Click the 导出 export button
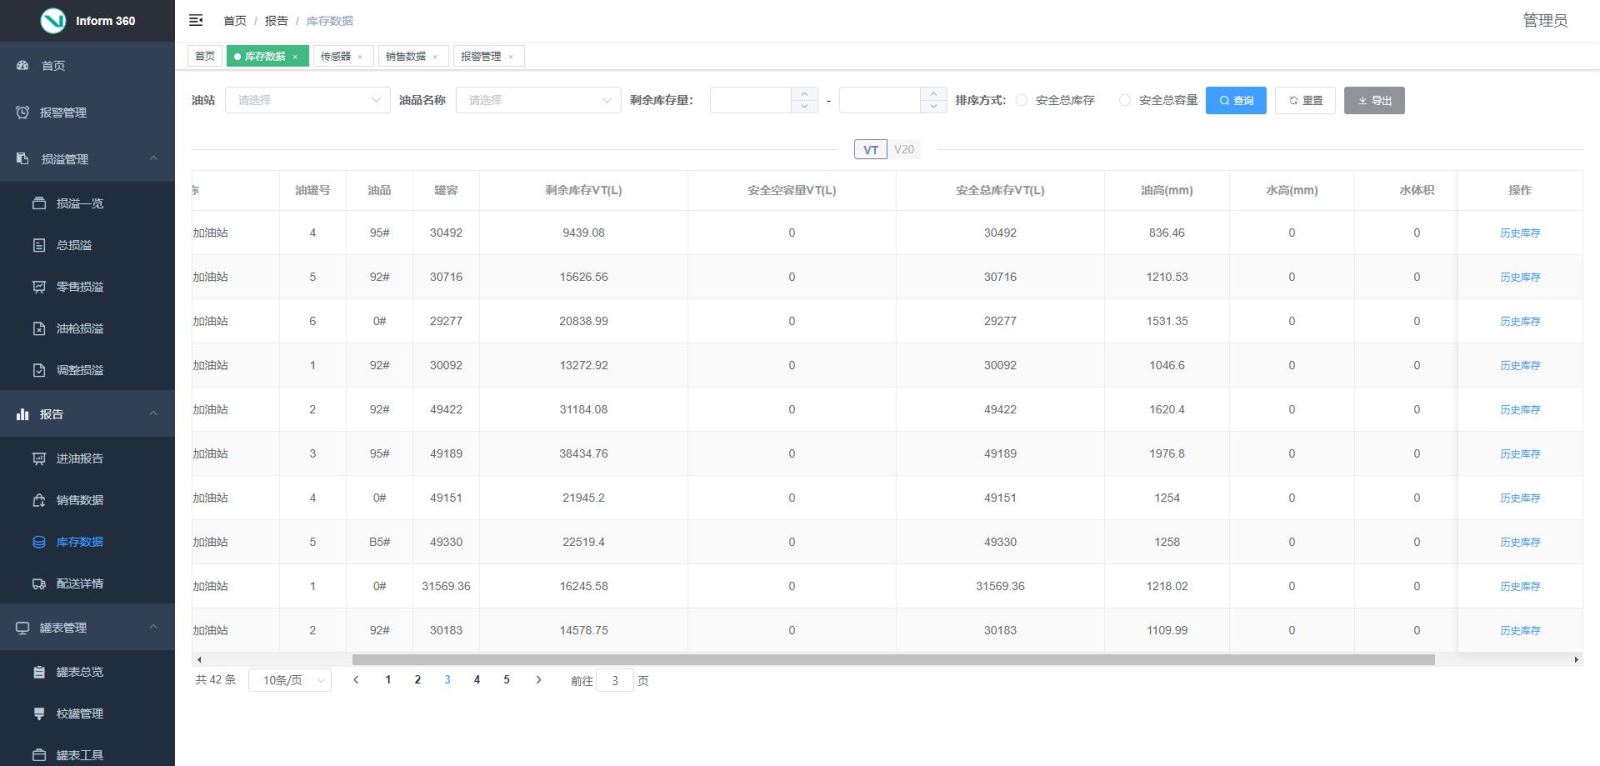Screen dimensions: 1600x766 (1374, 100)
